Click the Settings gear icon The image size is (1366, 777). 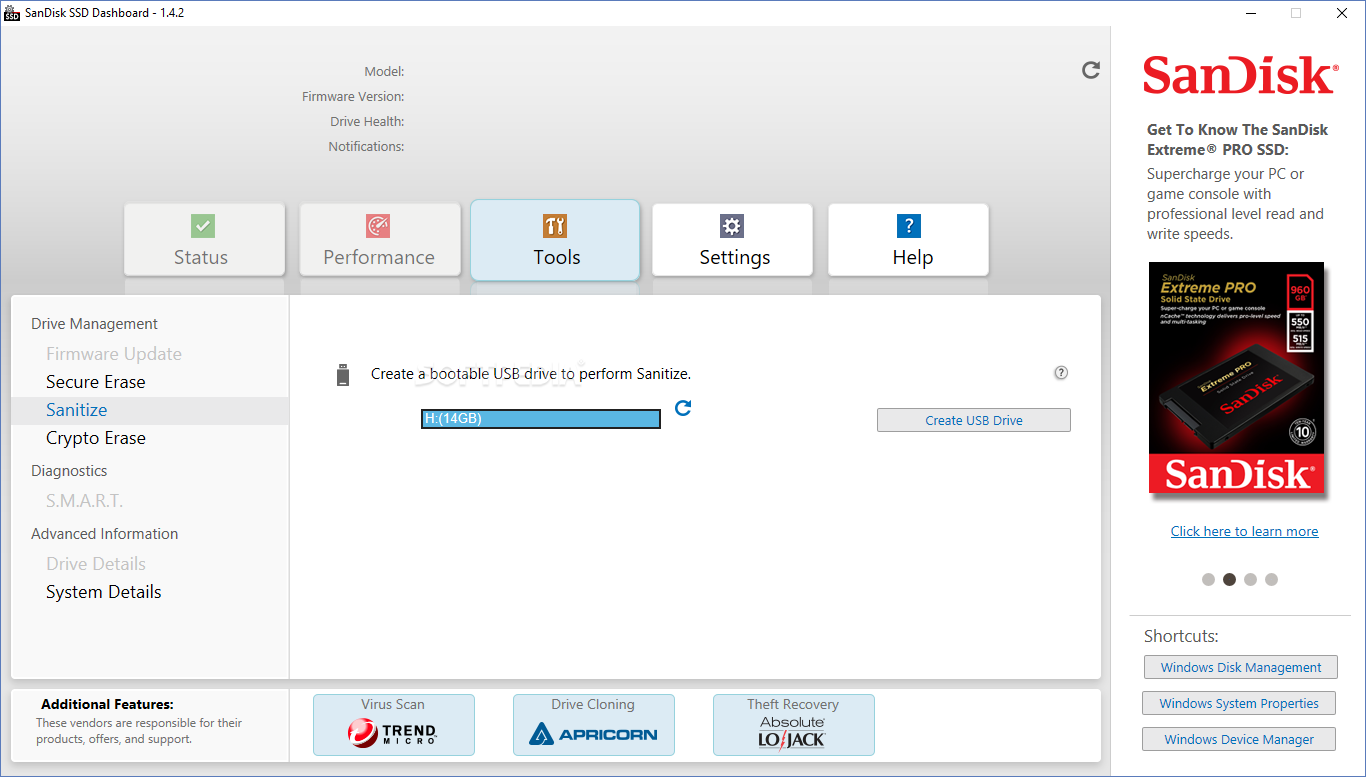tap(732, 225)
